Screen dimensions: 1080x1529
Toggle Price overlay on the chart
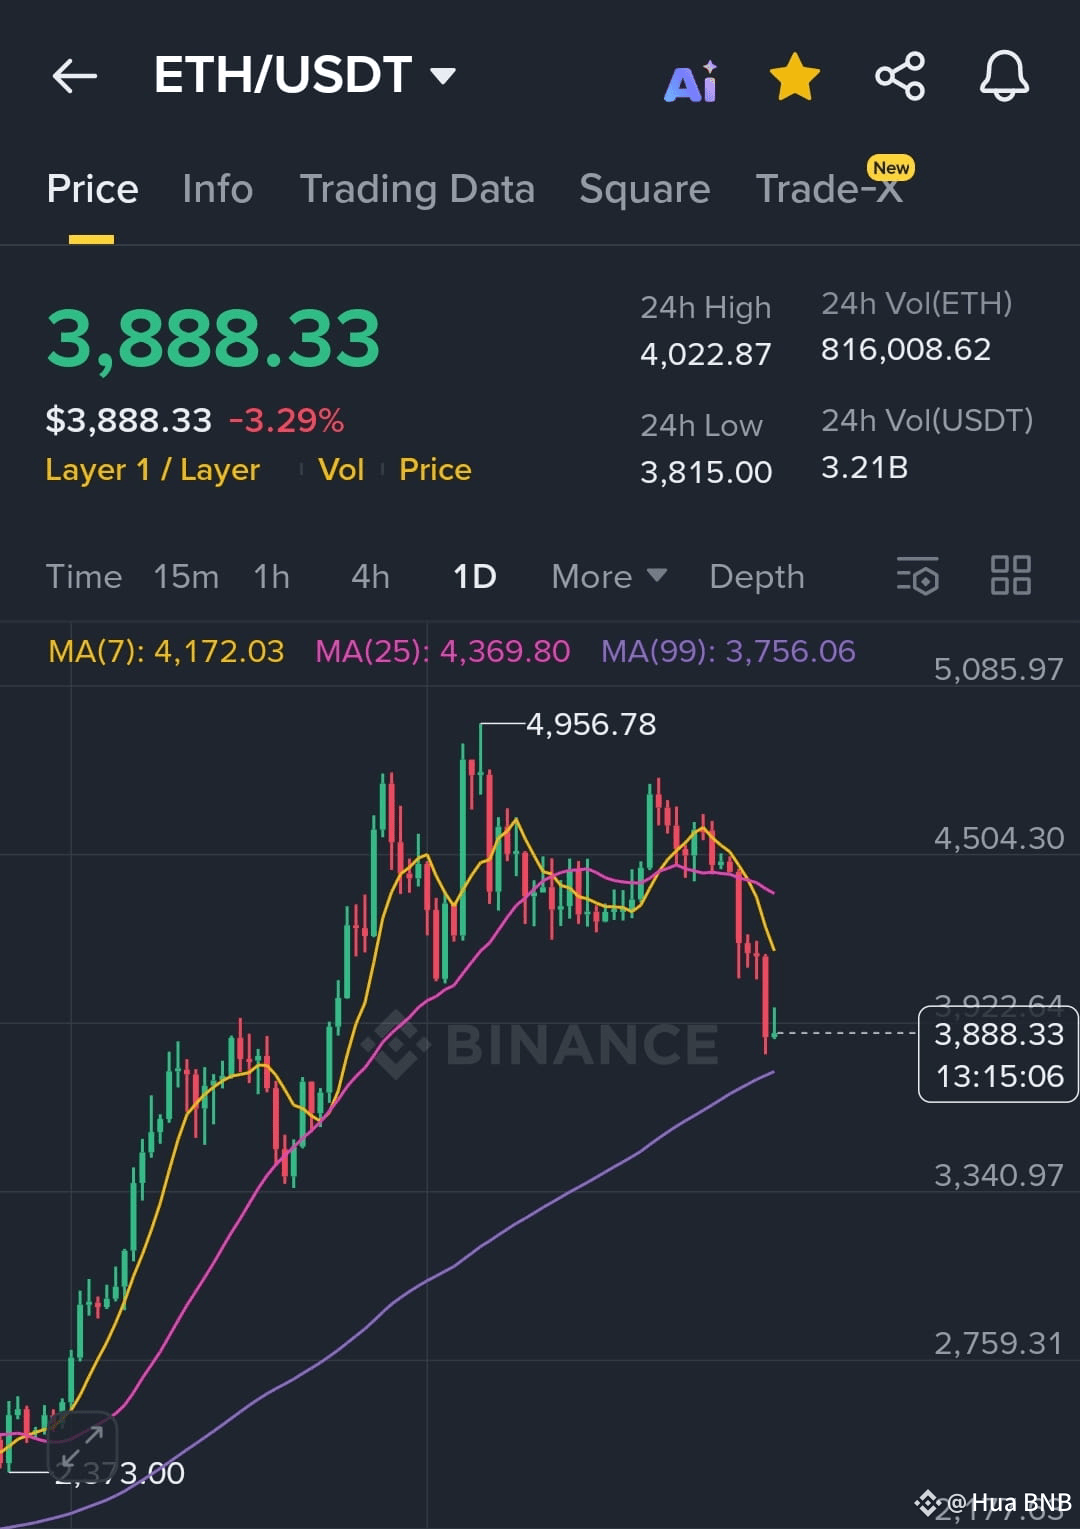(434, 469)
